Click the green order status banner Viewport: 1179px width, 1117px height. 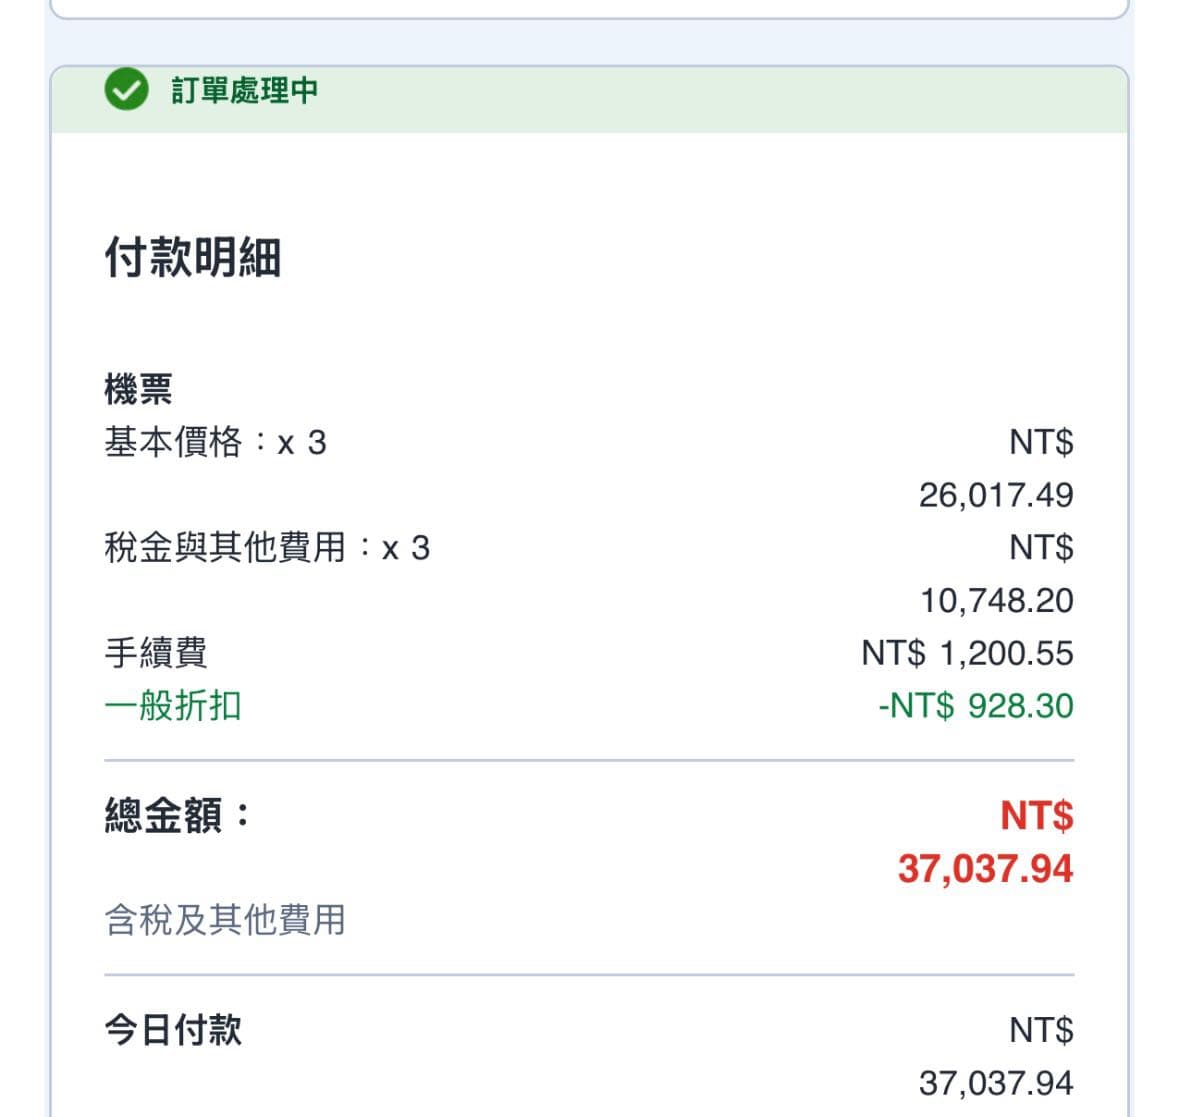click(x=590, y=99)
